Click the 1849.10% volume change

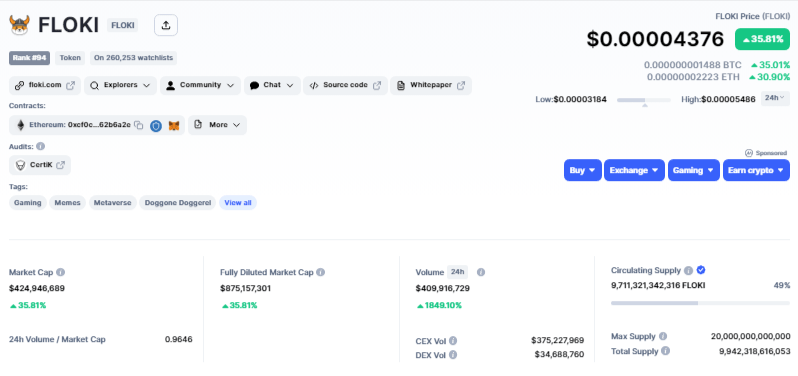(x=439, y=306)
